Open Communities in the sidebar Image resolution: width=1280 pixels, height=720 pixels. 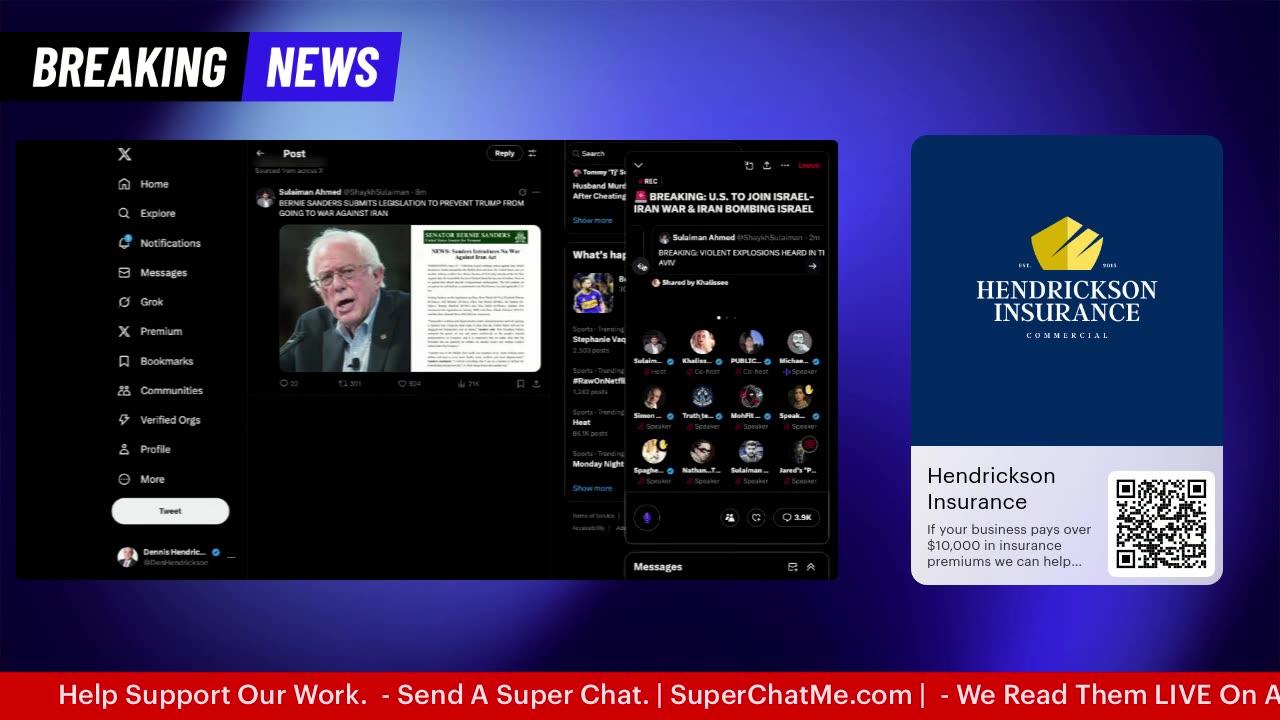pos(160,390)
